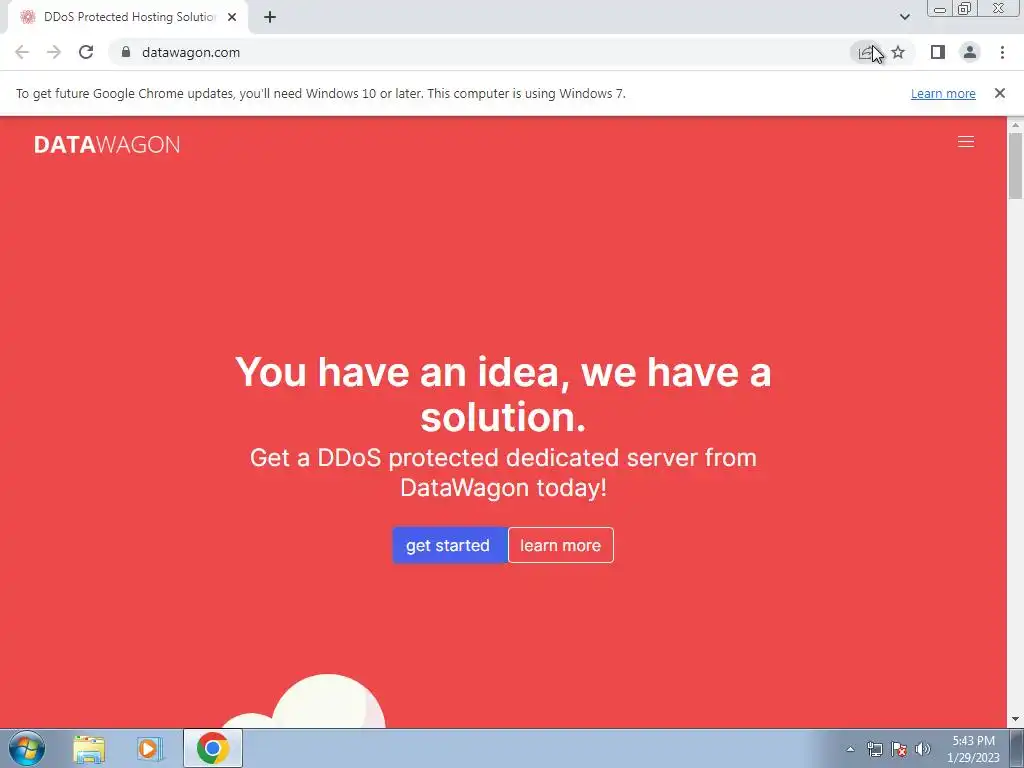Click the DATAWAGON logo
Viewport: 1024px width, 768px height.
pos(107,145)
